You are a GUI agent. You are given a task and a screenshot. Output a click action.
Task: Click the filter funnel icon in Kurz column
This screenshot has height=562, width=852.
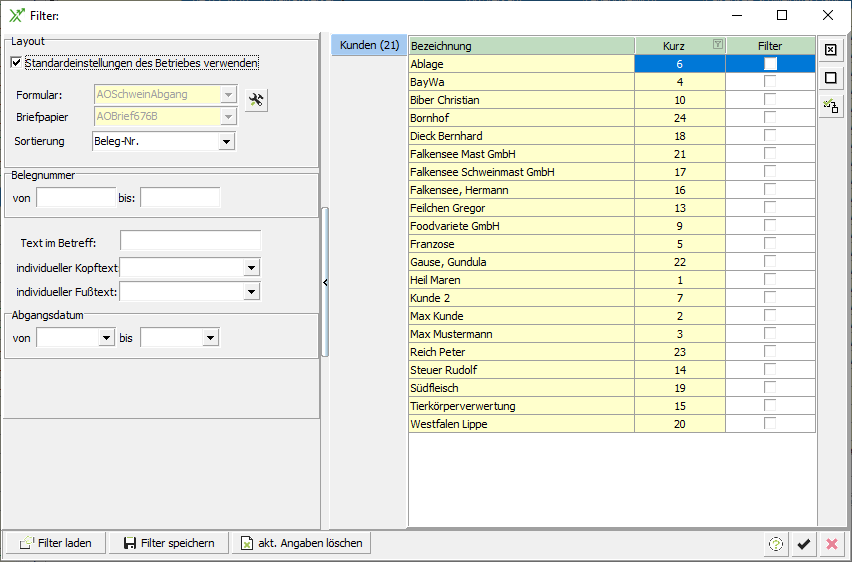pos(717,45)
